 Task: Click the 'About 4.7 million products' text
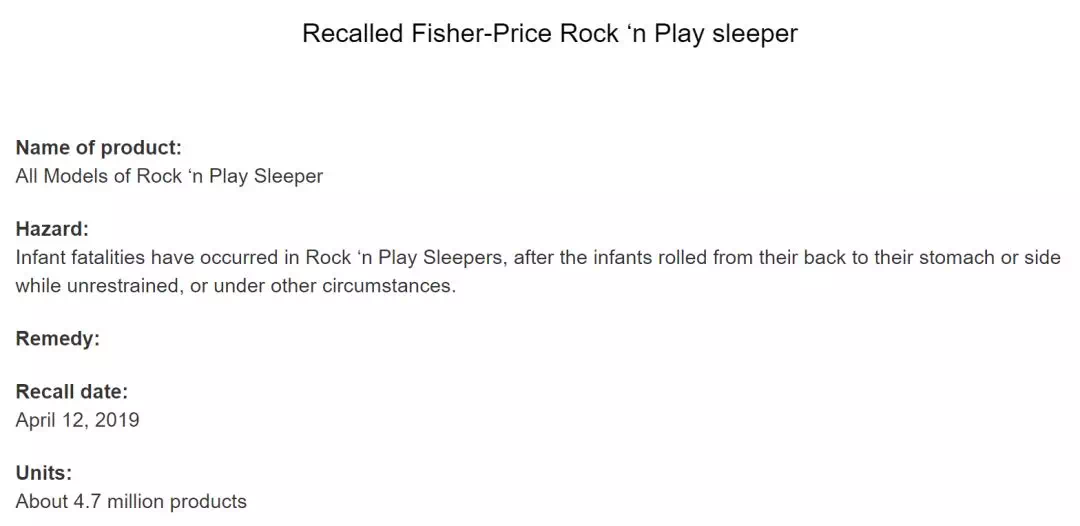pyautogui.click(x=131, y=501)
